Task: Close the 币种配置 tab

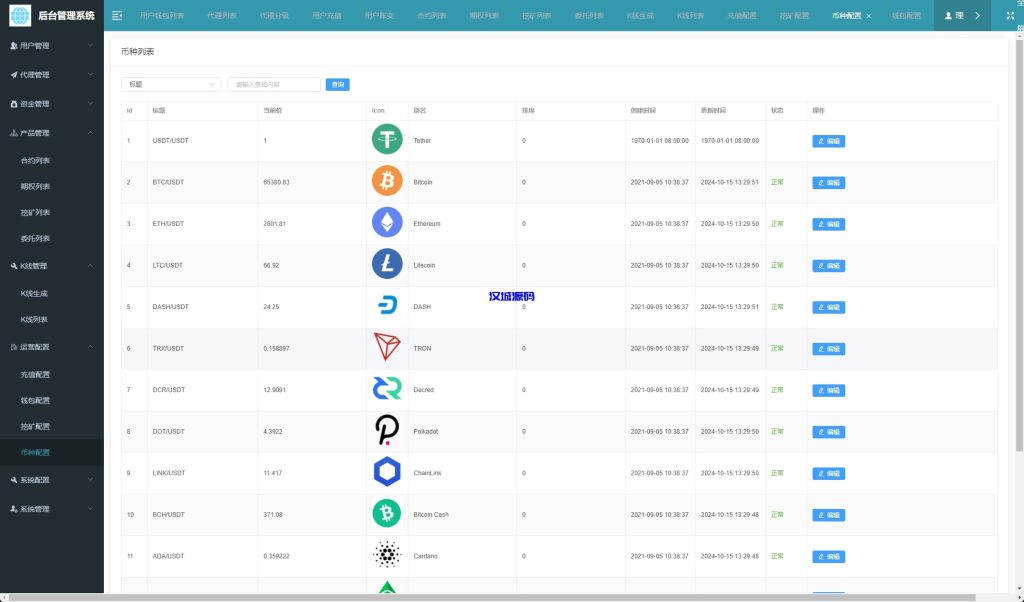Action: coord(868,17)
